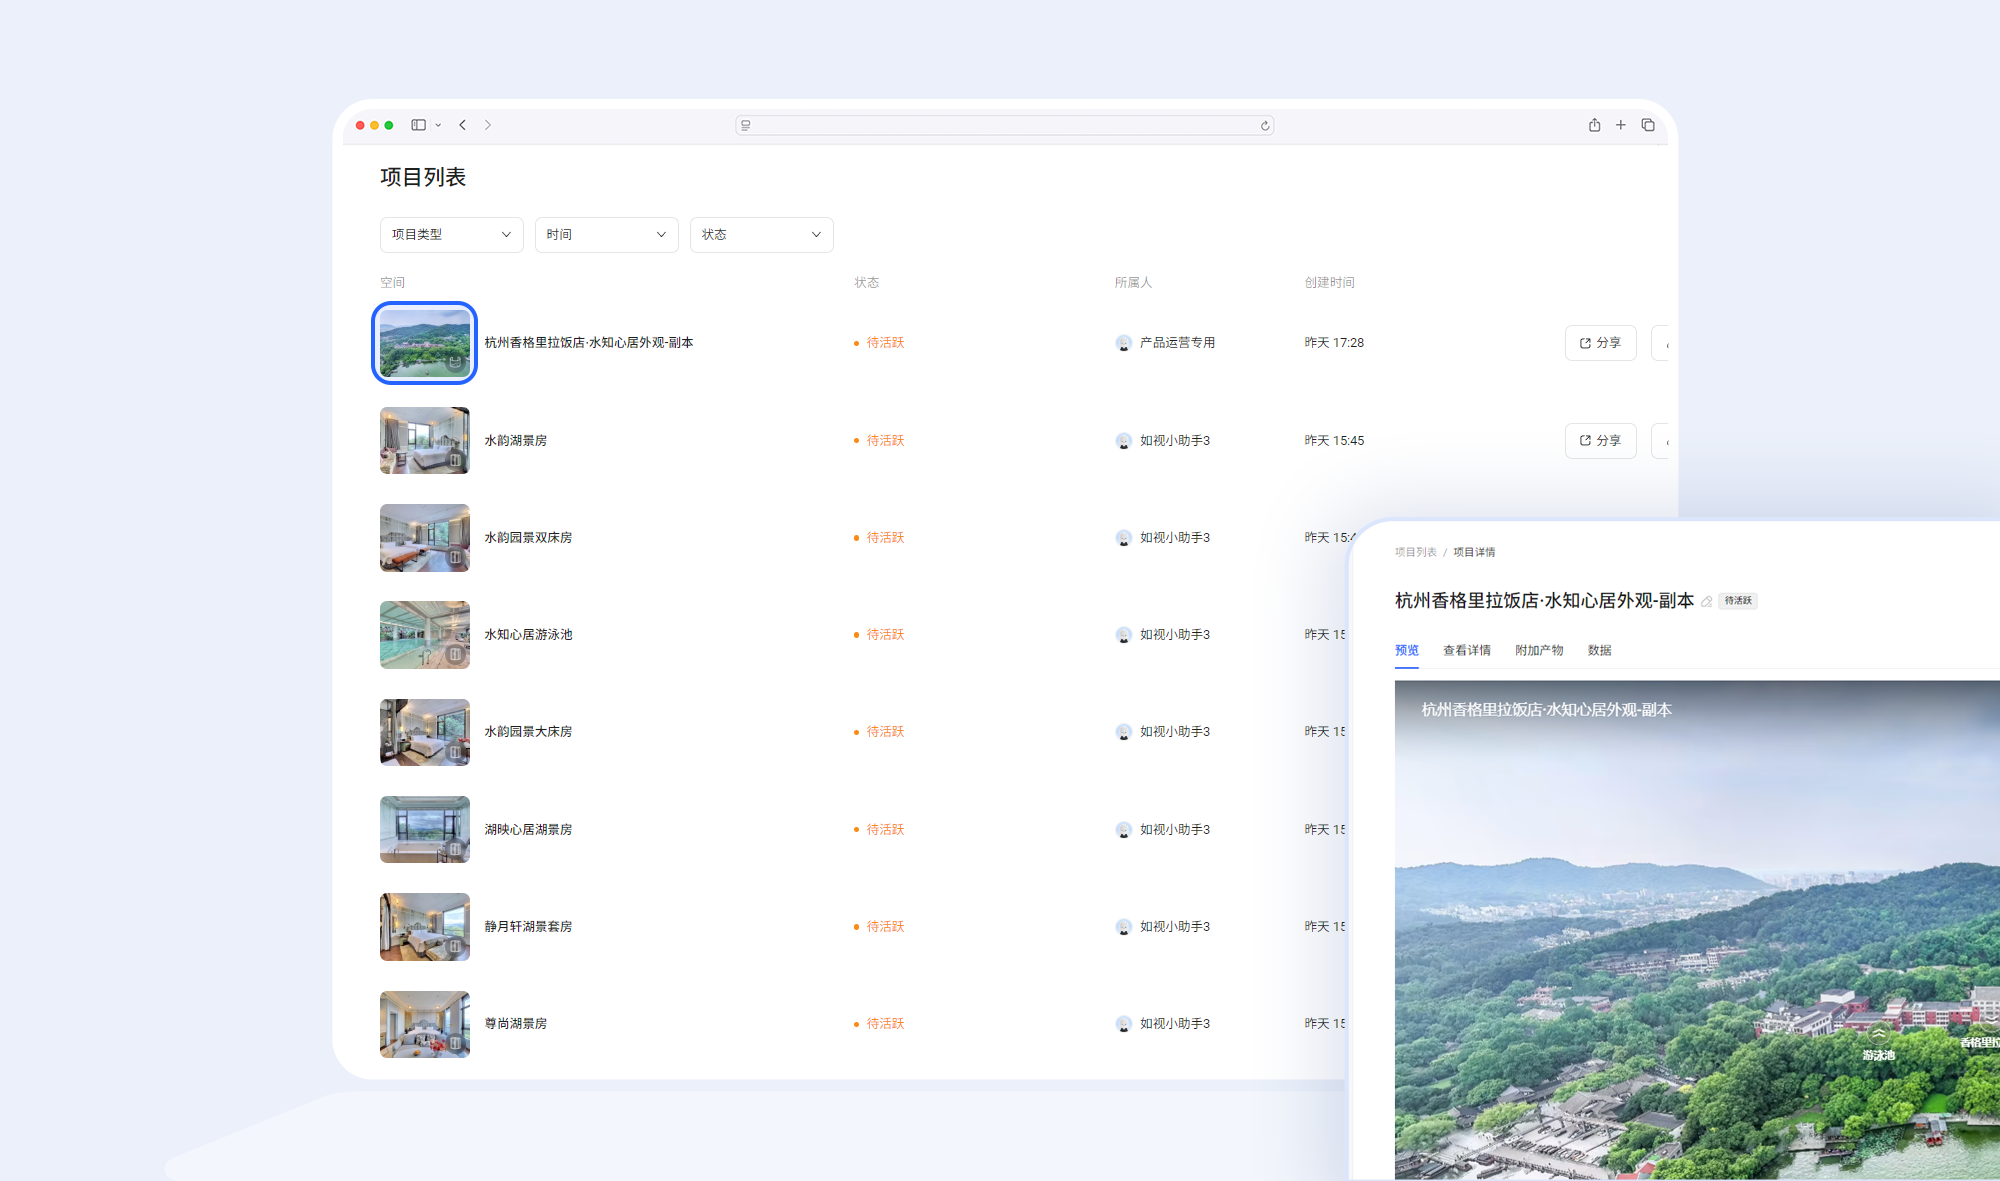Open the 附加产物 tab
2000x1181 pixels.
pos(1539,650)
